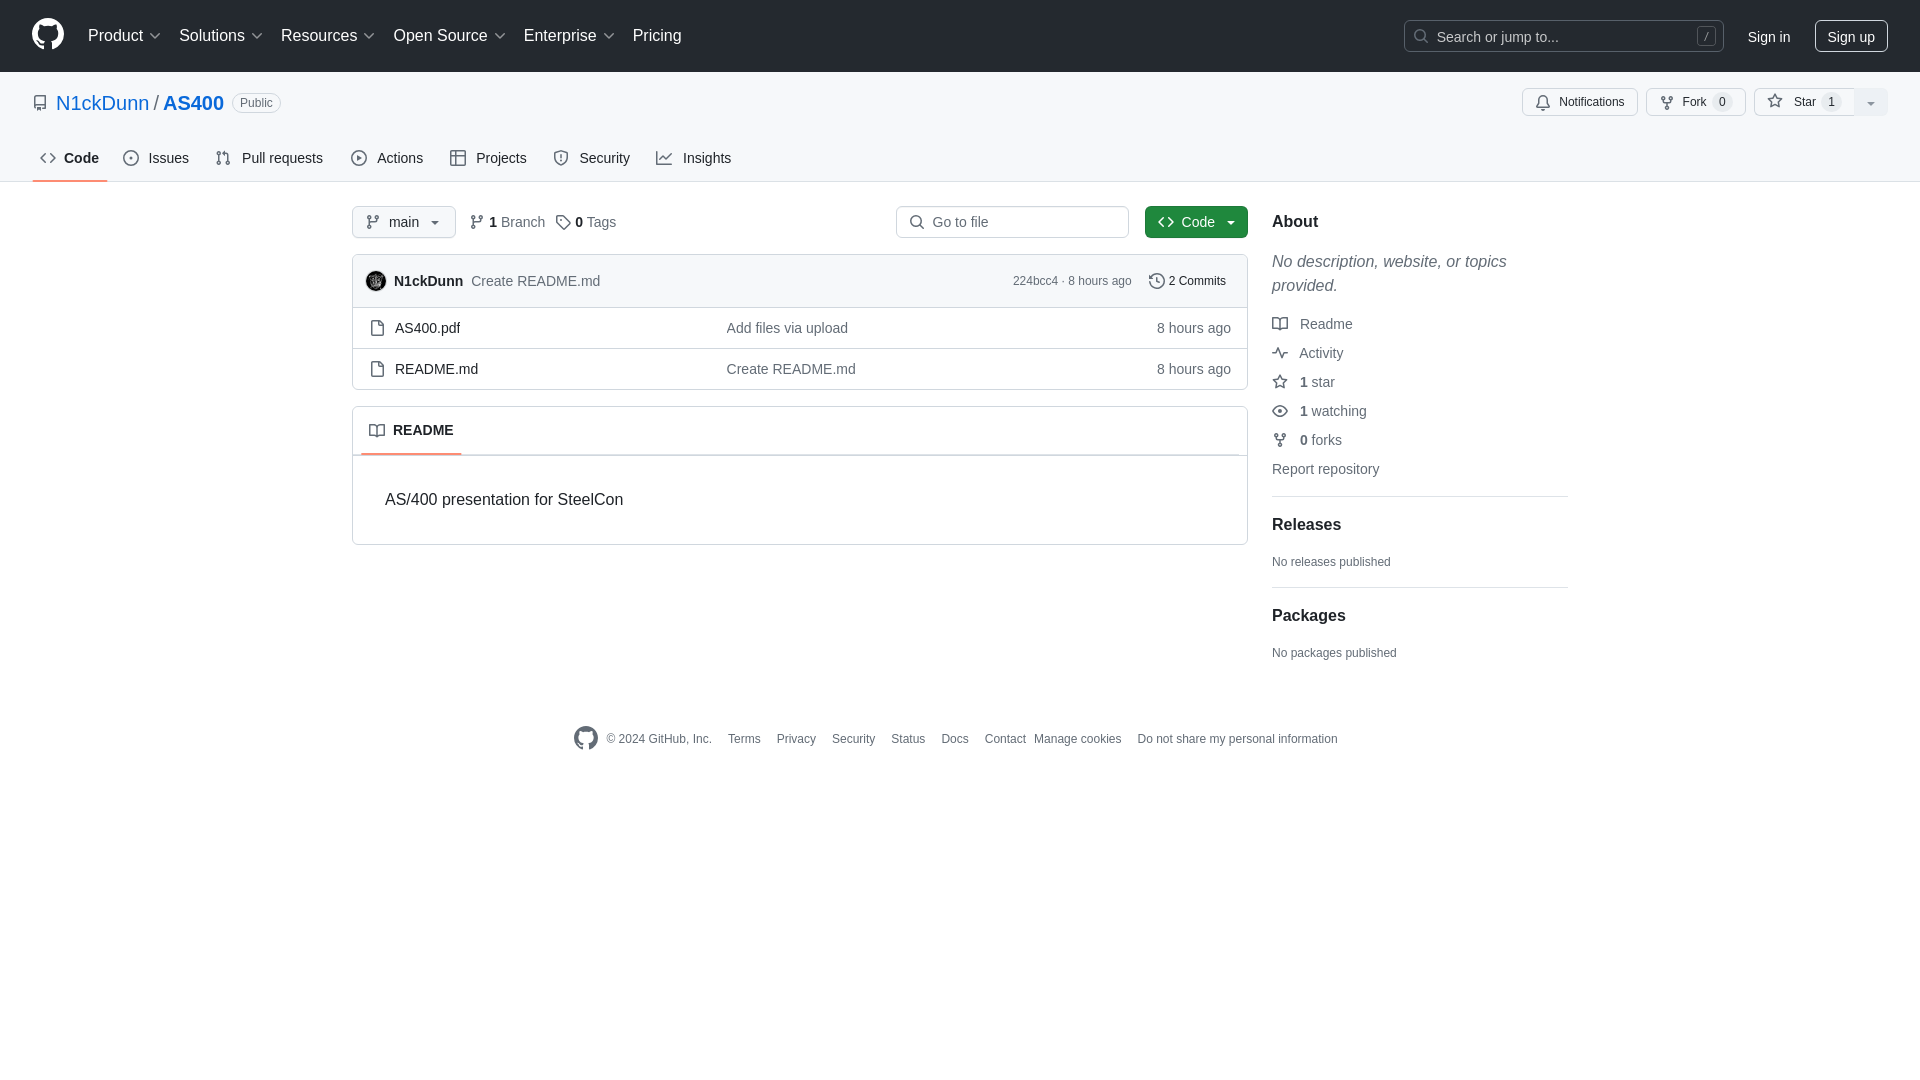Open the AS400 repository name link
1920x1080 pixels.
(x=193, y=103)
